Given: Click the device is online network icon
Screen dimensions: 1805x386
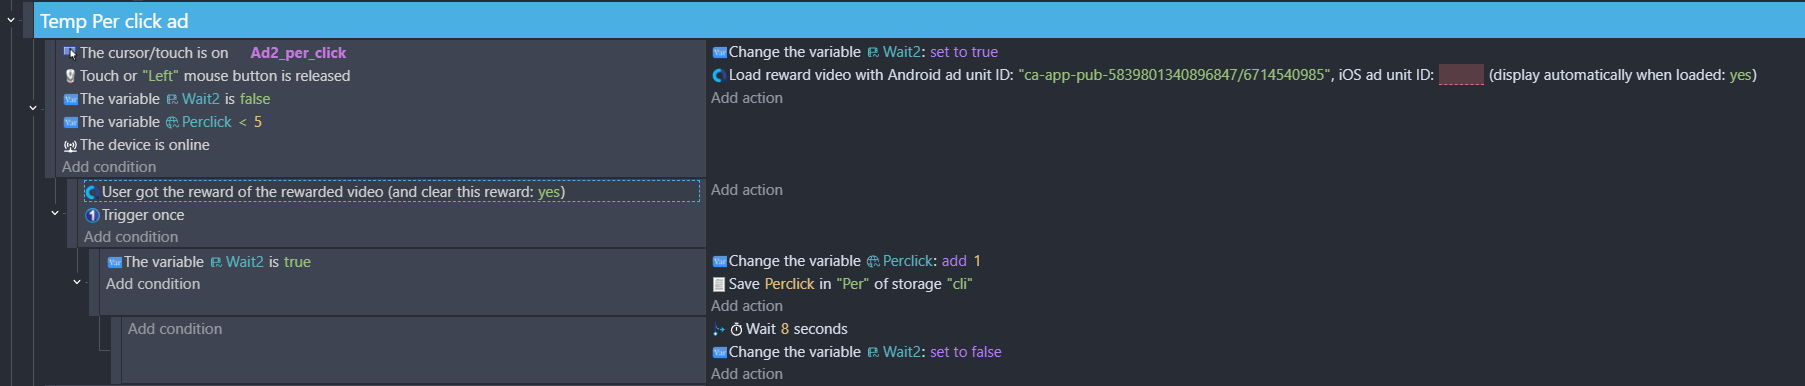Looking at the screenshot, I should point(70,145).
